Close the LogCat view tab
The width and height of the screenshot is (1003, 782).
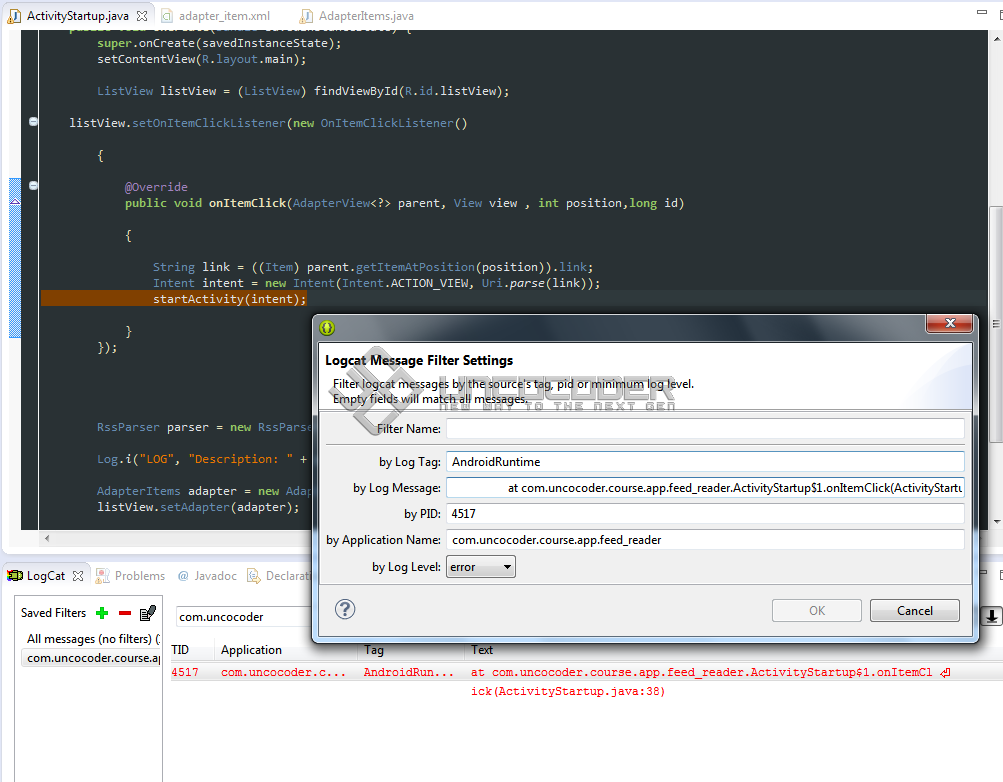tap(78, 575)
